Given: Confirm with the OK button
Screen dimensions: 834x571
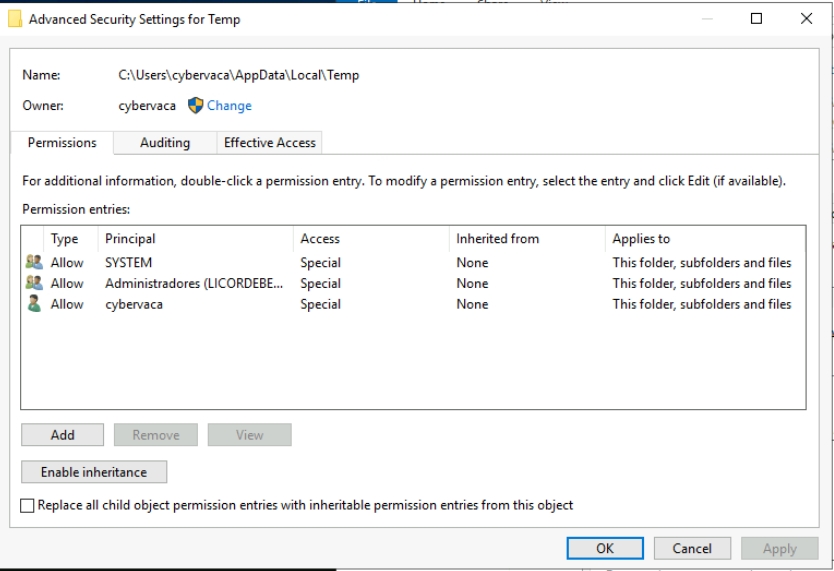Looking at the screenshot, I should pyautogui.click(x=605, y=548).
